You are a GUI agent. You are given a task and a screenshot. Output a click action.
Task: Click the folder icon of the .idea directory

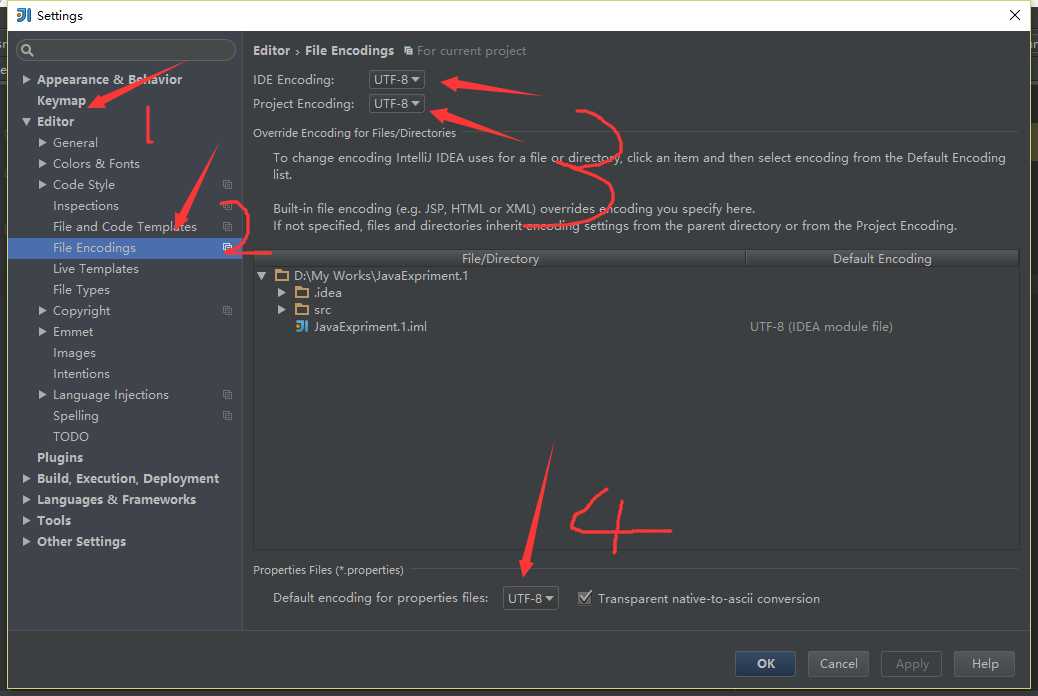pyautogui.click(x=302, y=292)
